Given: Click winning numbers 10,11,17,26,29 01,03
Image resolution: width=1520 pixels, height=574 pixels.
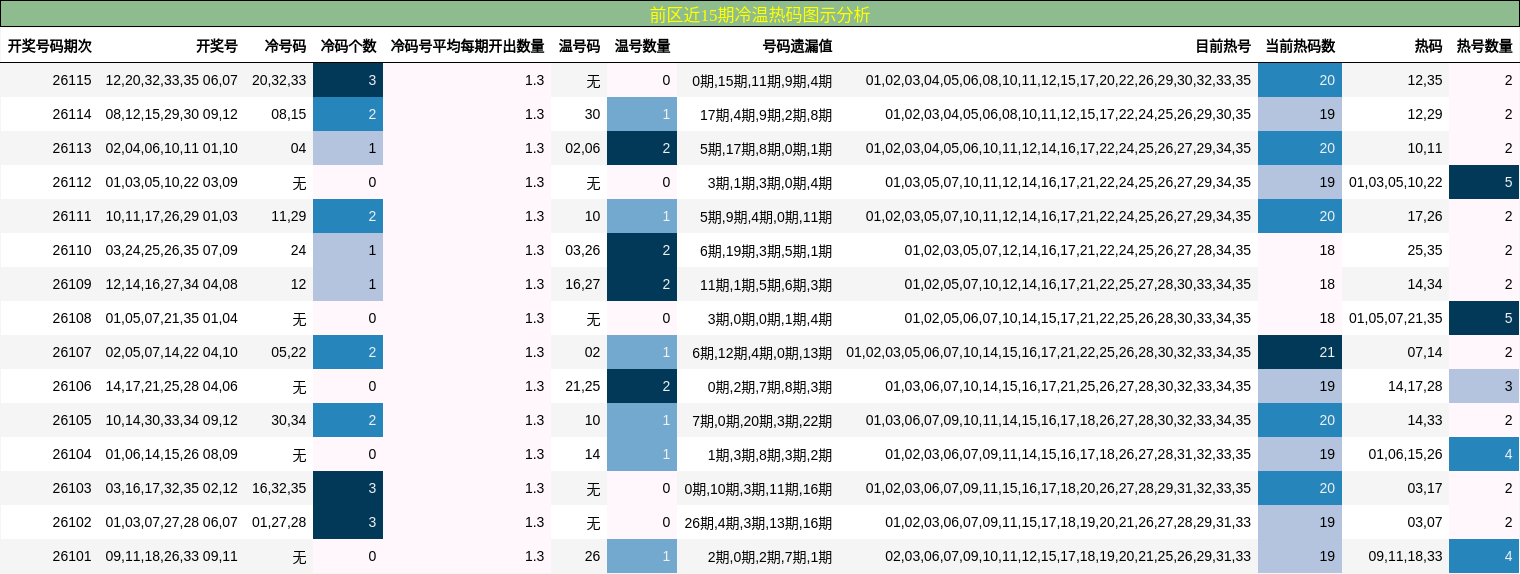Looking at the screenshot, I should 172,216.
